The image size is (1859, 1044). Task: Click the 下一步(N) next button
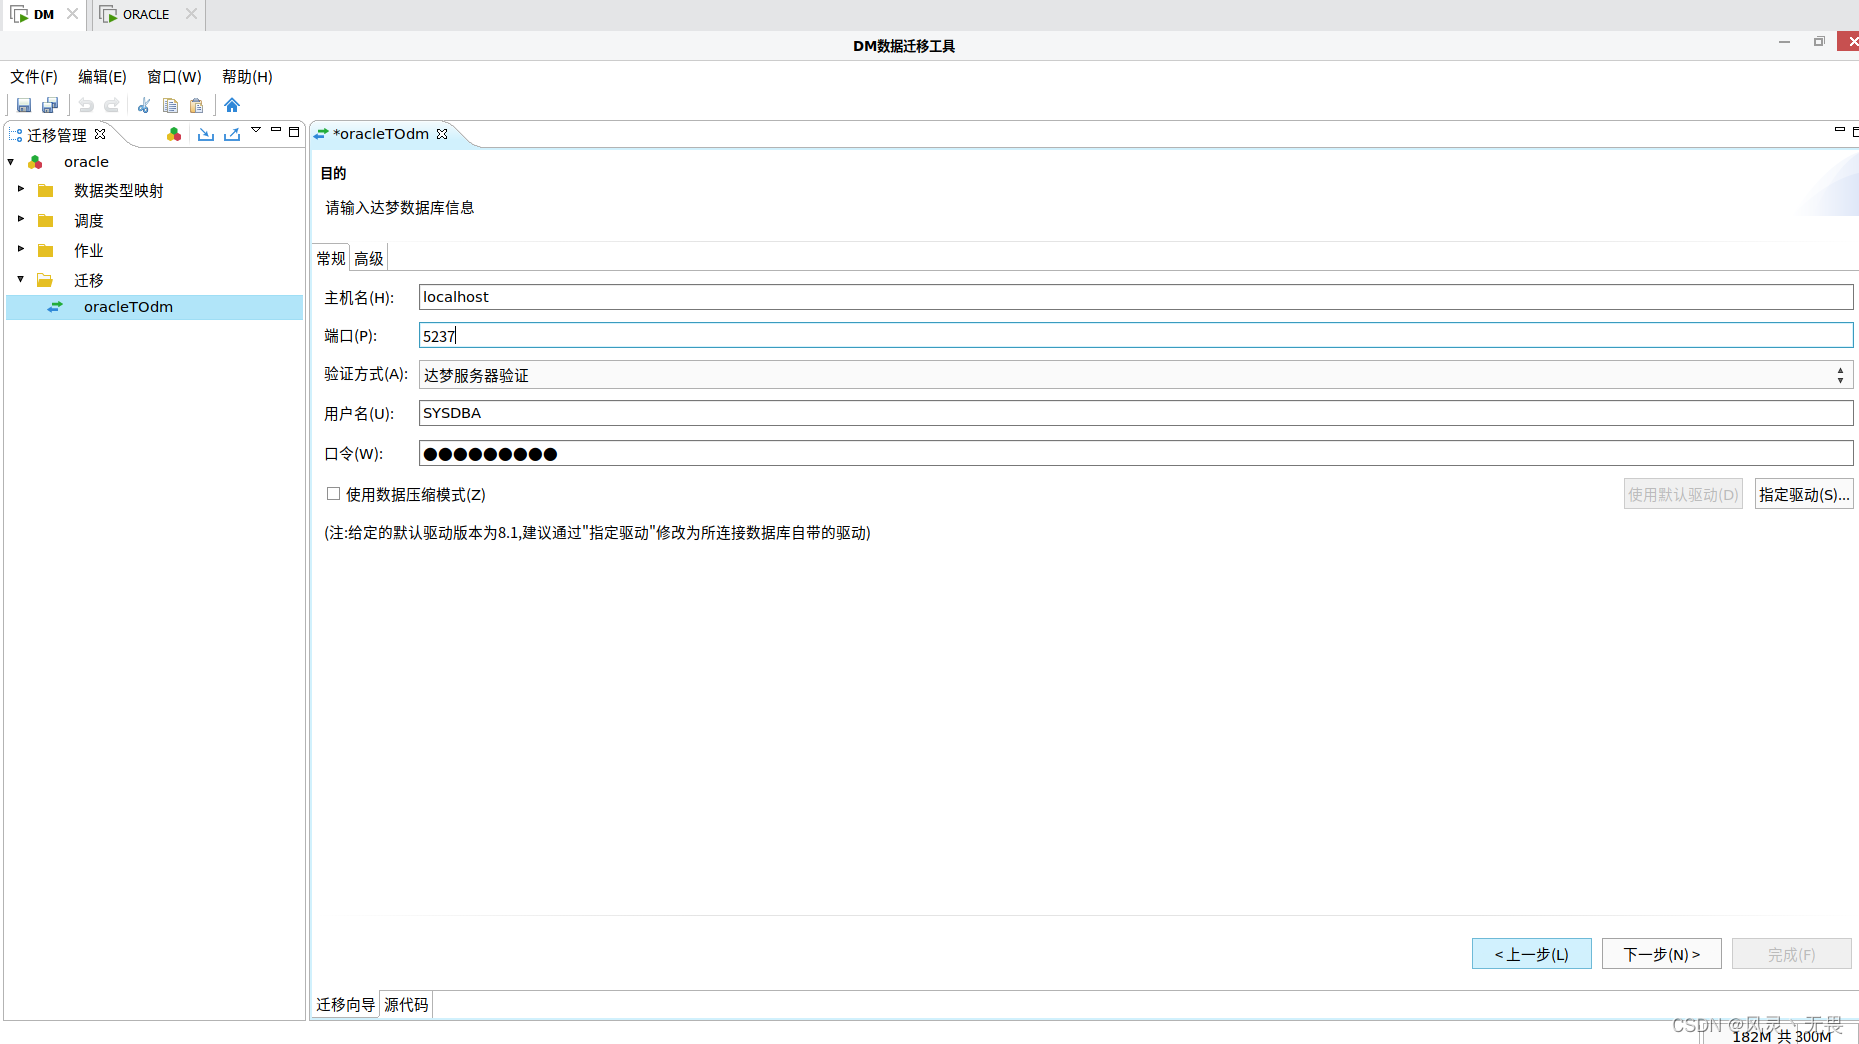[1662, 954]
